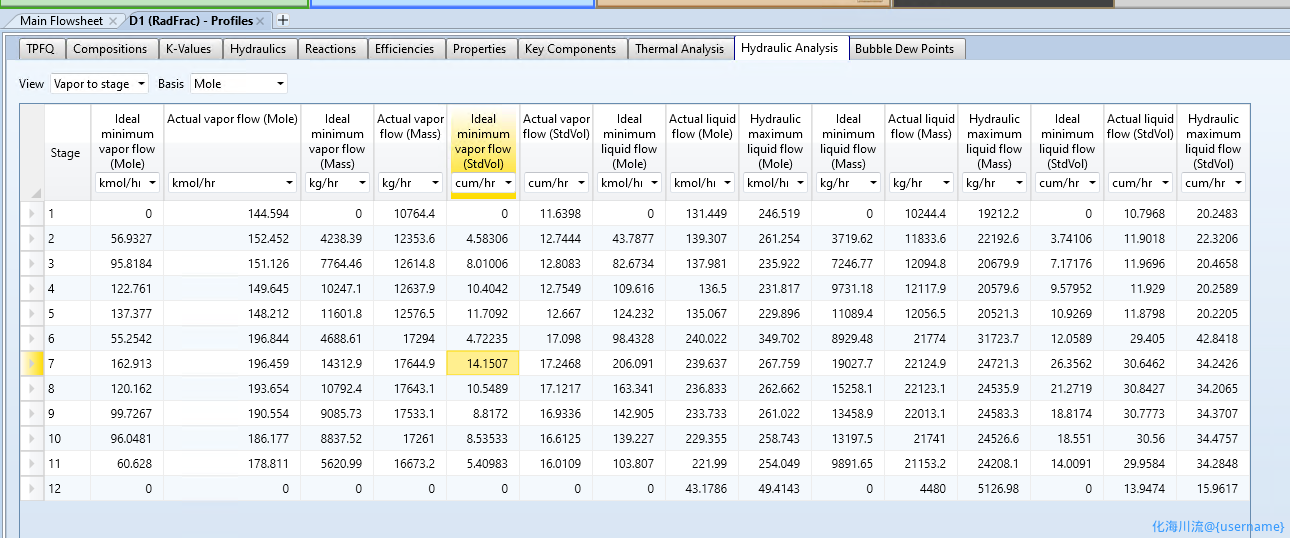This screenshot has height=538, width=1290.
Task: Select the stage 12 row using its row header arrow
Action: [x=32, y=489]
